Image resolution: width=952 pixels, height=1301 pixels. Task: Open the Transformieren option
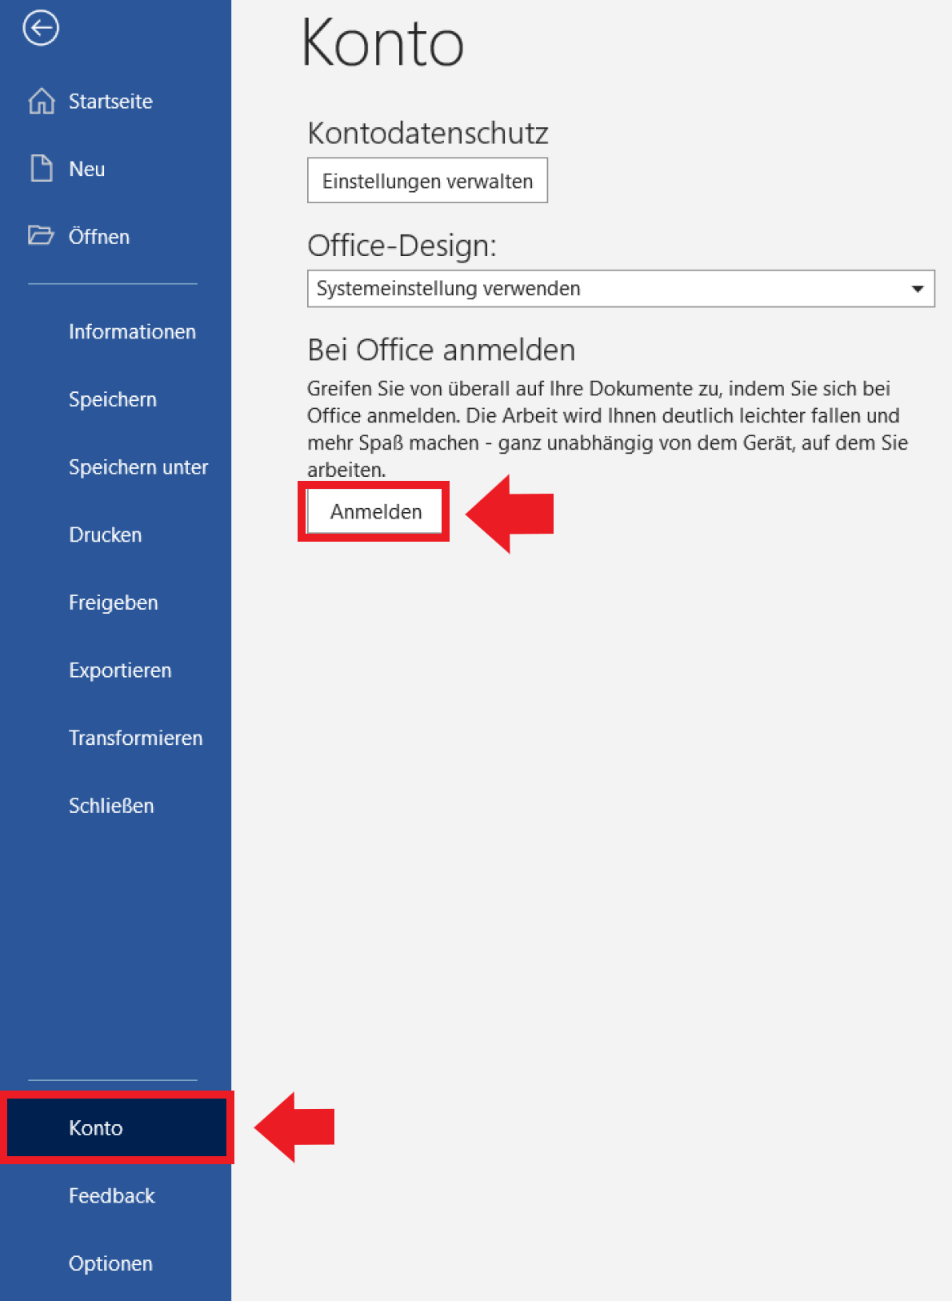[x=135, y=738]
